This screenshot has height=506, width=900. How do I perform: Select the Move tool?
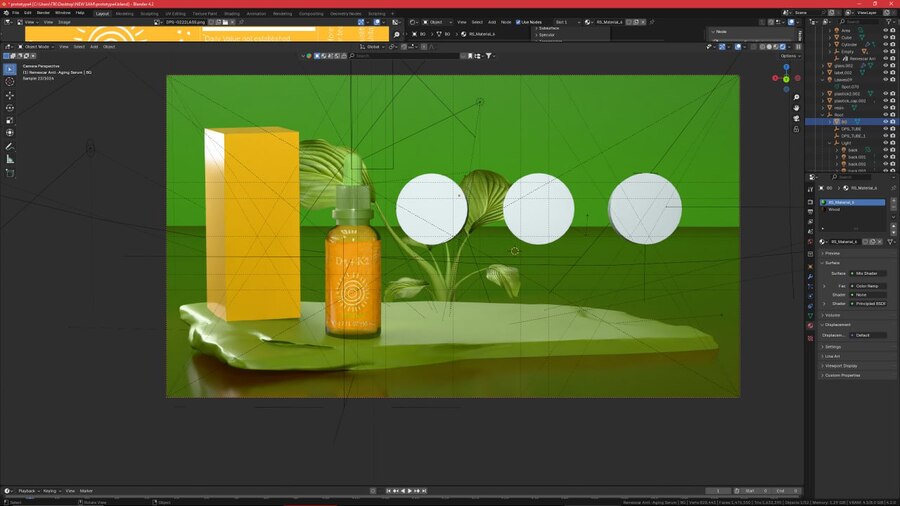10,95
